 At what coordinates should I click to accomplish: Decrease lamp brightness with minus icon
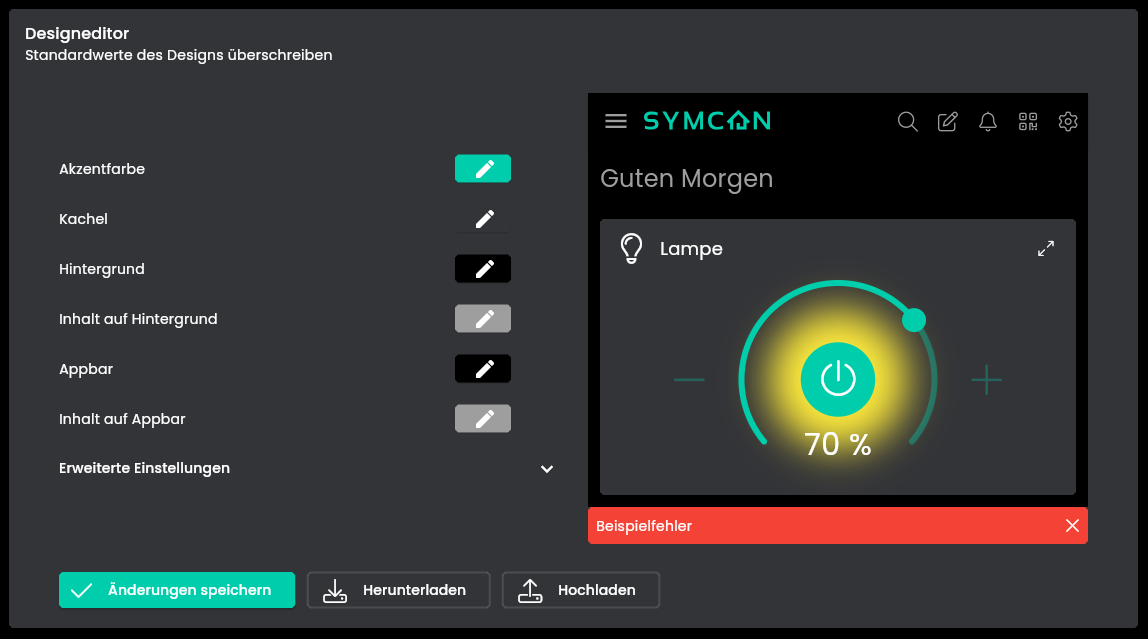689,380
